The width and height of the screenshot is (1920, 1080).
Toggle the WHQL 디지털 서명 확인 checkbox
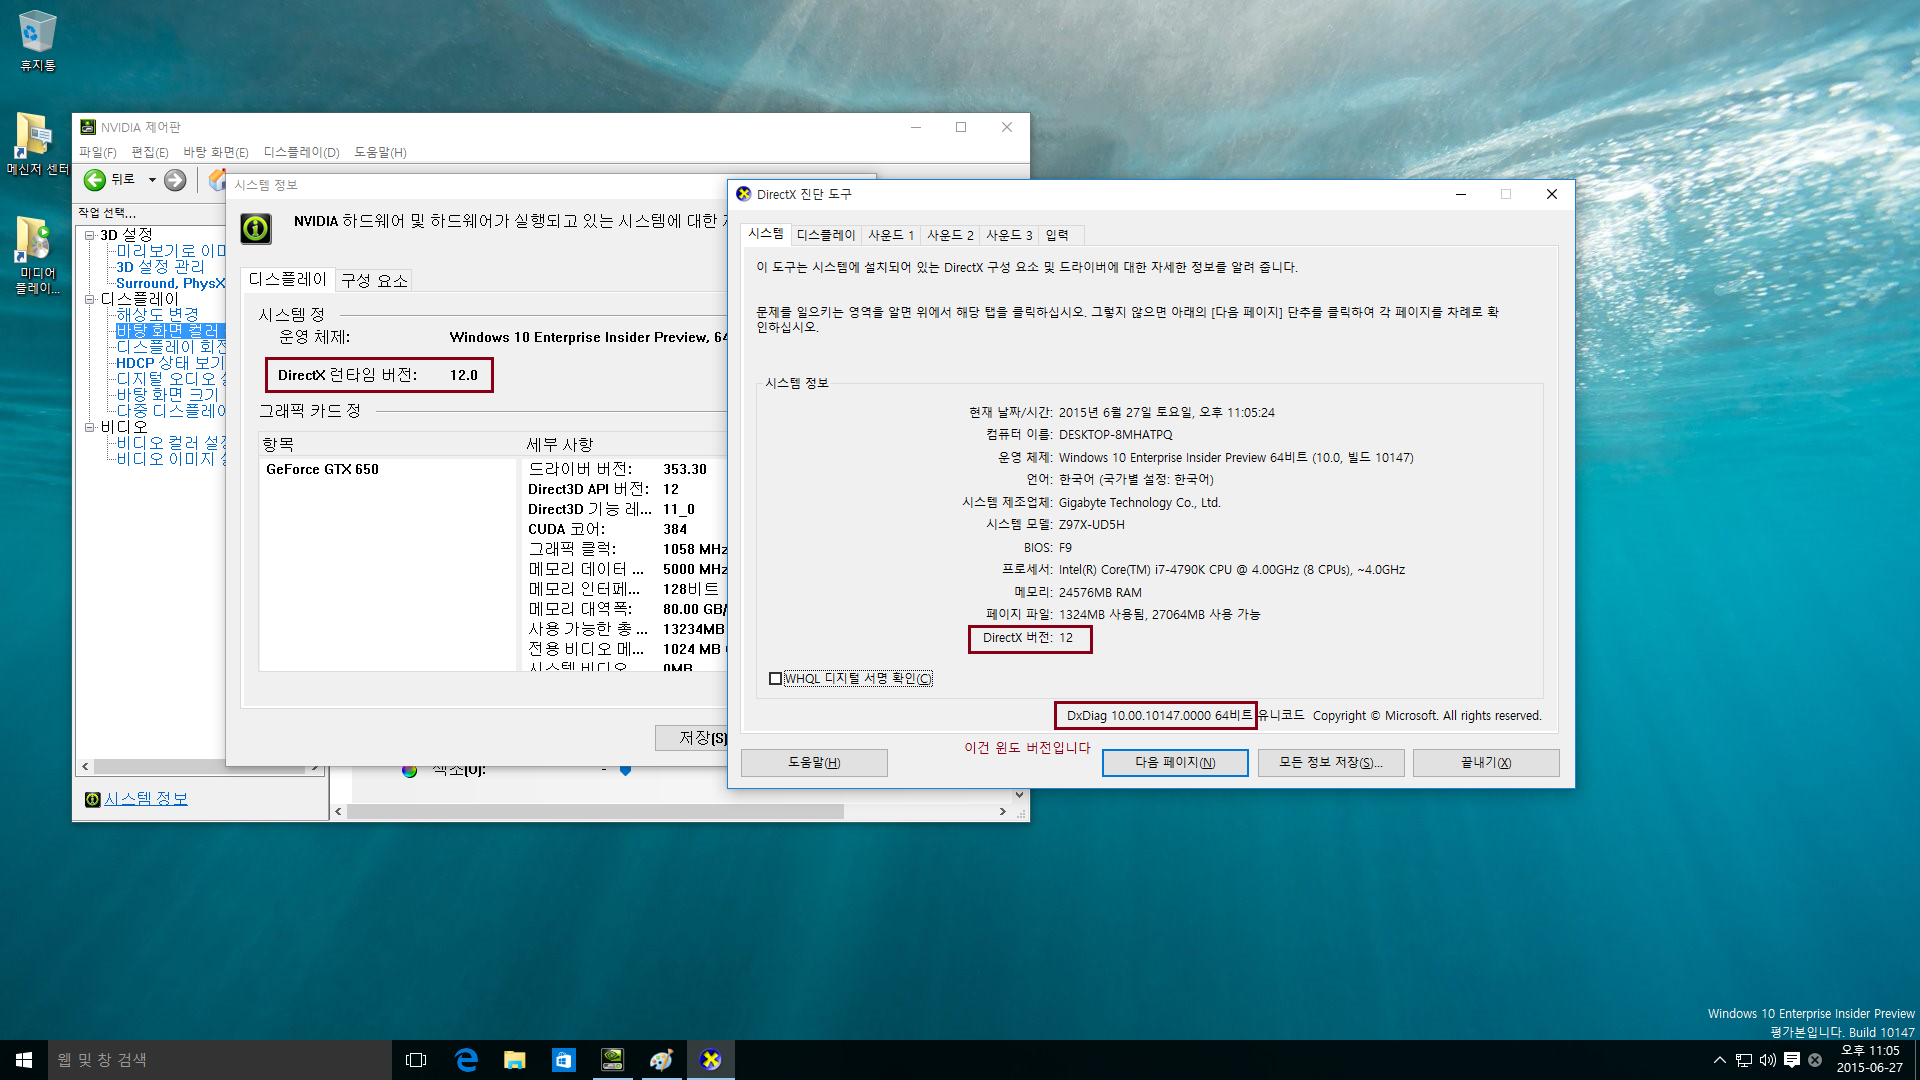pos(775,679)
